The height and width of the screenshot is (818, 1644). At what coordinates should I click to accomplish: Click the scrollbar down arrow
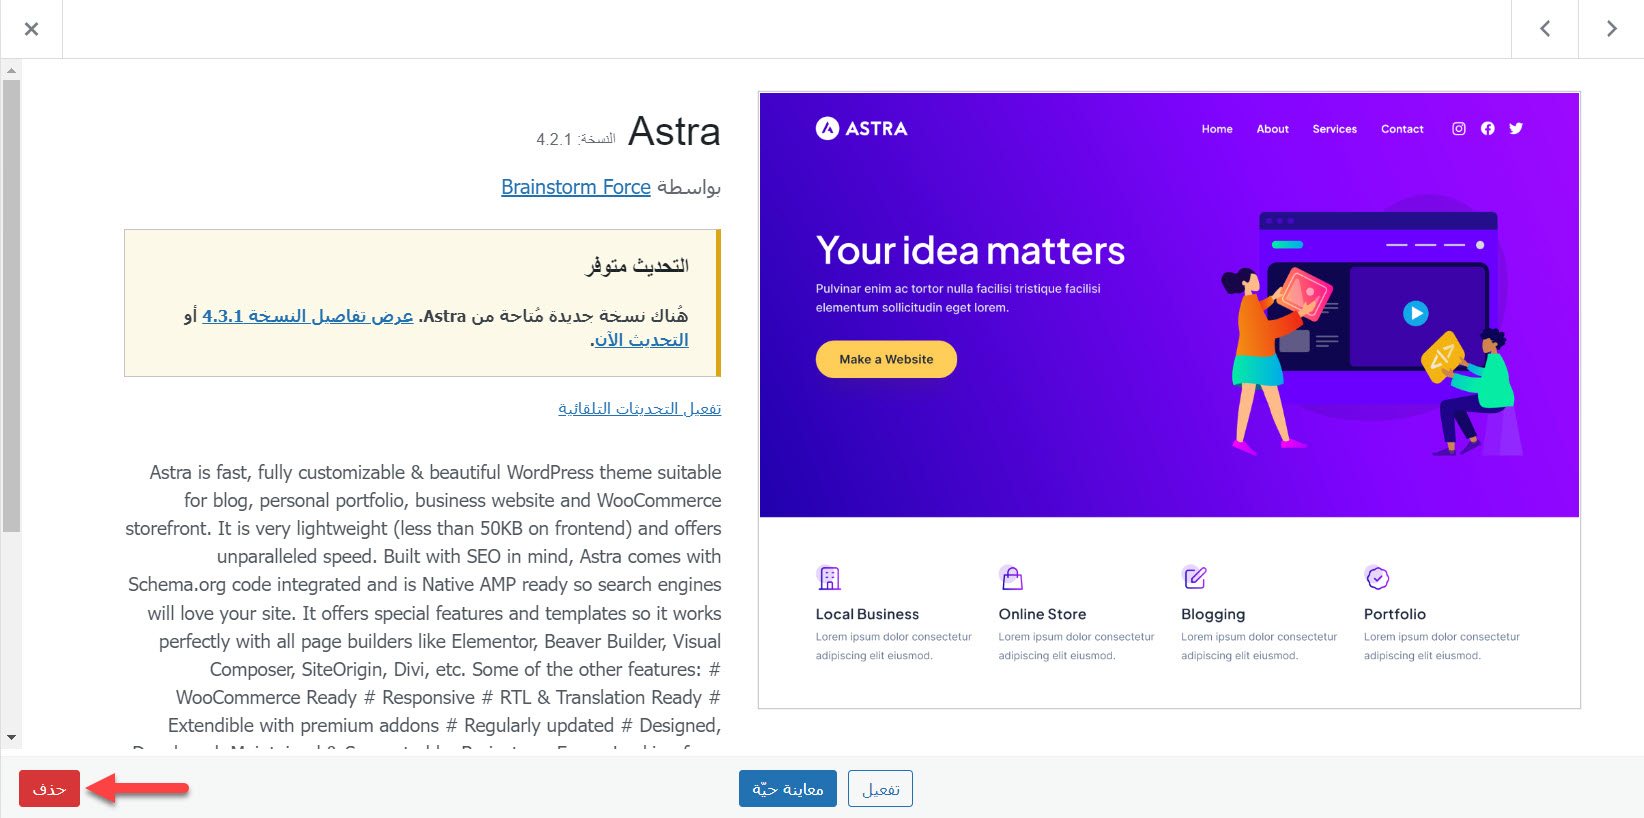tap(11, 738)
